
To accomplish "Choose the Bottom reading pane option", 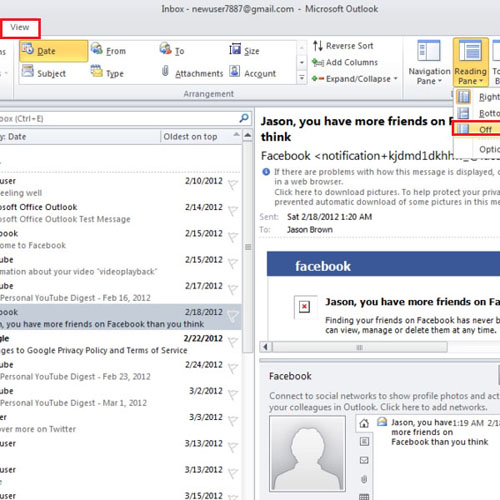I will [x=477, y=113].
